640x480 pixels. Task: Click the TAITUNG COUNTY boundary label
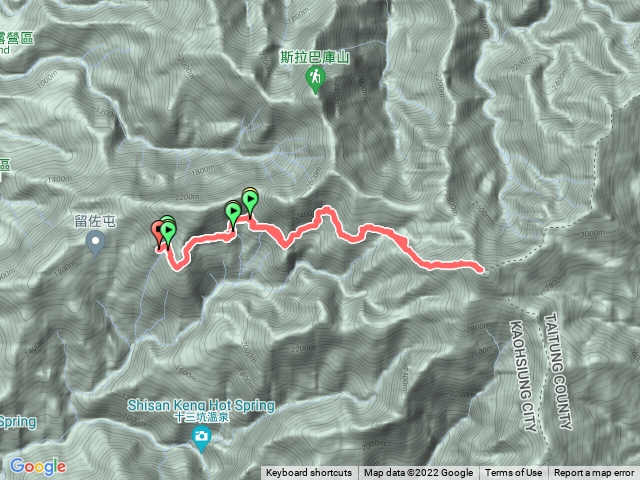[x=558, y=371]
